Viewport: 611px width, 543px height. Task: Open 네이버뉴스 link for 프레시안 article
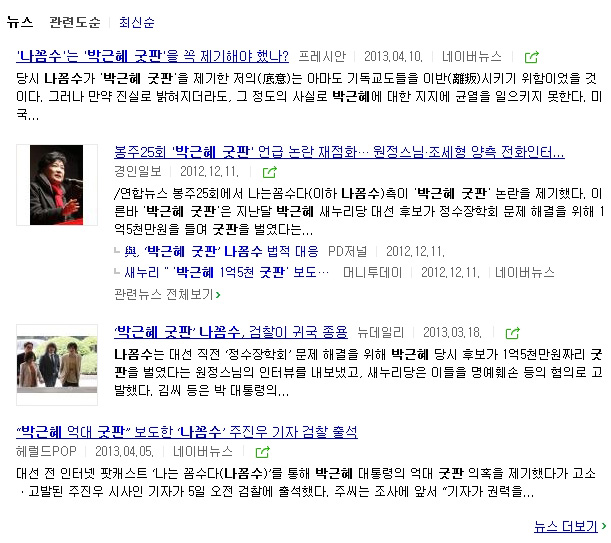tap(471, 57)
